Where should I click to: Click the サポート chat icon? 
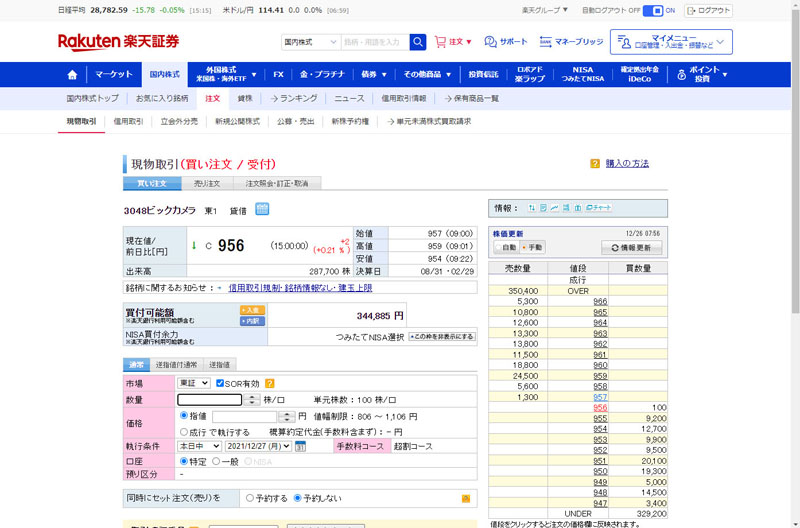coord(505,42)
